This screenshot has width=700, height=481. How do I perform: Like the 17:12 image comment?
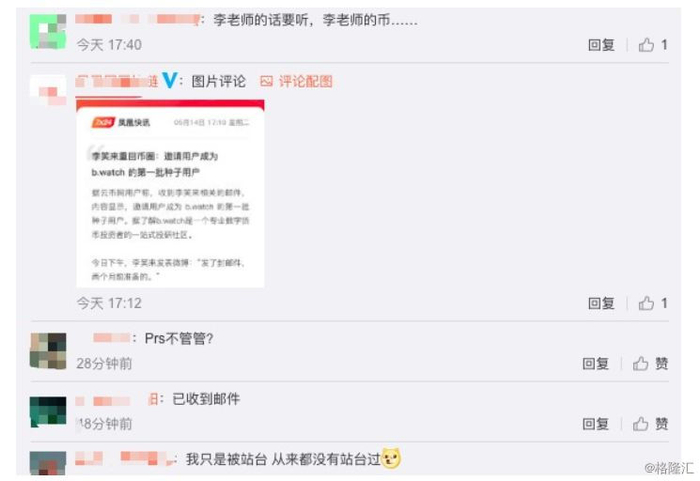[646, 303]
